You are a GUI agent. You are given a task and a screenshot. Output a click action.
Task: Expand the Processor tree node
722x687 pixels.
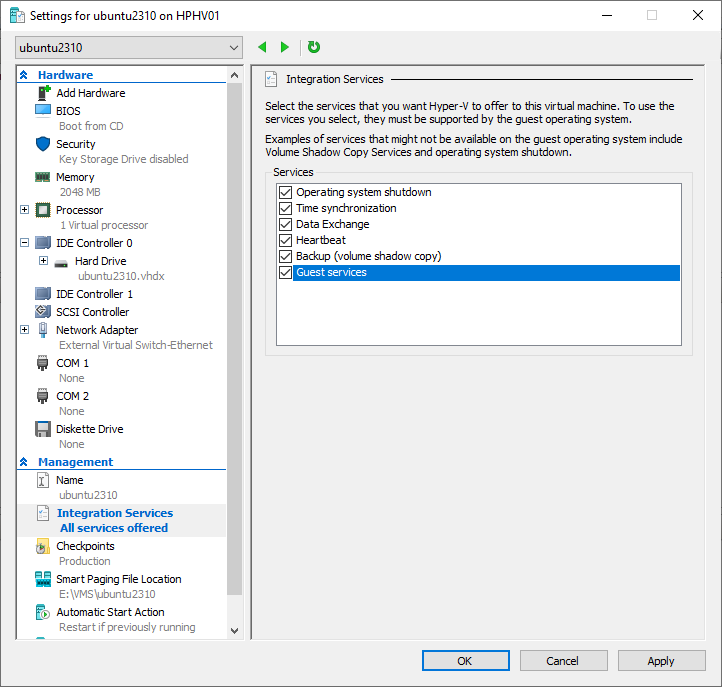25,210
